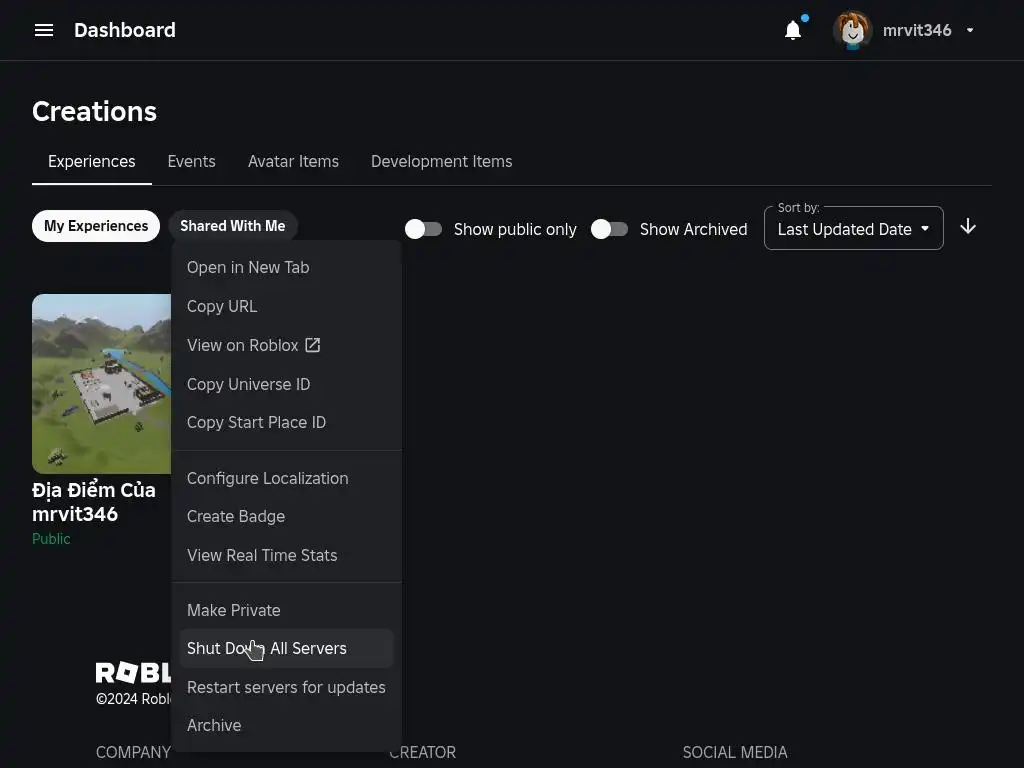Toggle Show Archived switch
1024x768 pixels.
click(x=609, y=229)
